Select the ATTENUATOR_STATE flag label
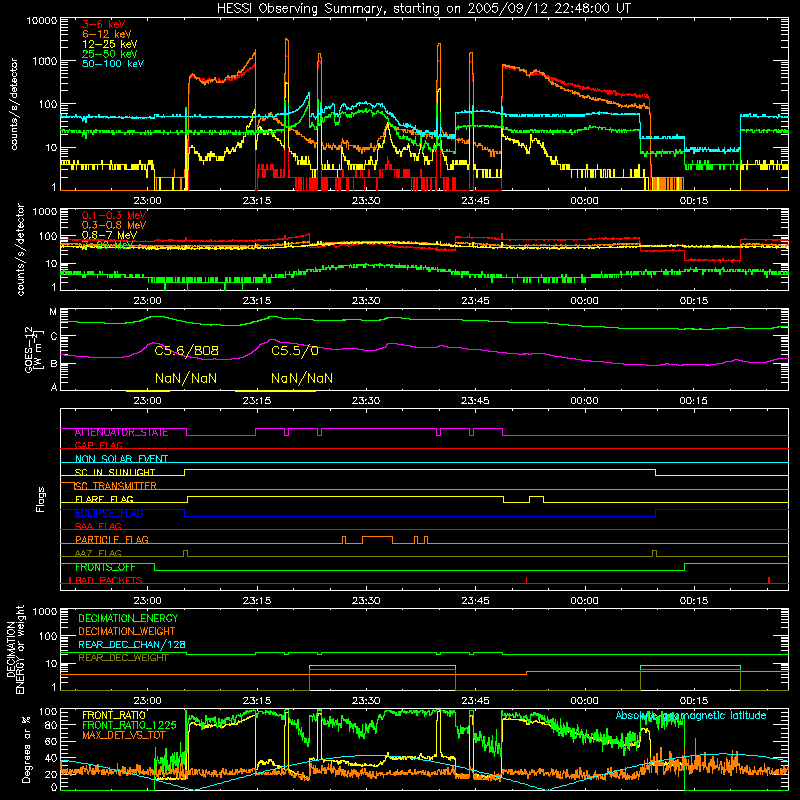Image resolution: width=800 pixels, height=800 pixels. point(121,433)
